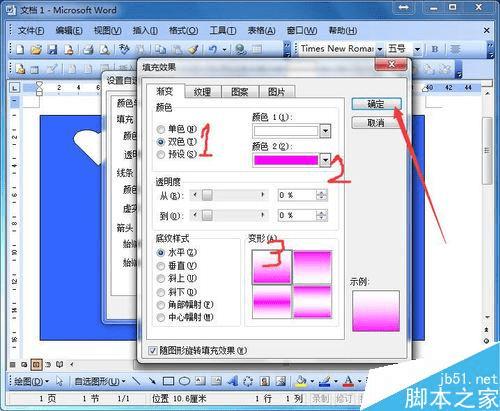The height and width of the screenshot is (411, 500).
Task: Select the 单色 (one color) radio button
Action: (161, 129)
